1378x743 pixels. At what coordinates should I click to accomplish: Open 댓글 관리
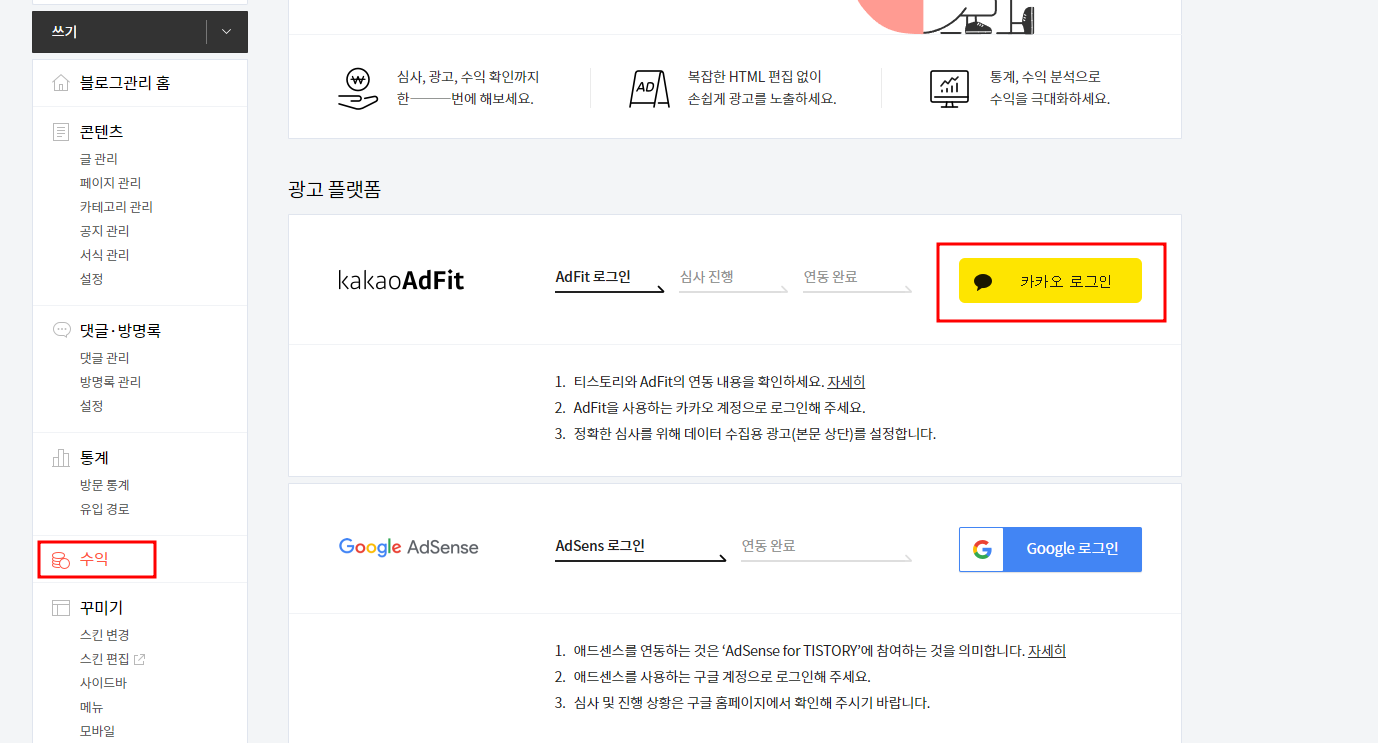click(x=105, y=358)
